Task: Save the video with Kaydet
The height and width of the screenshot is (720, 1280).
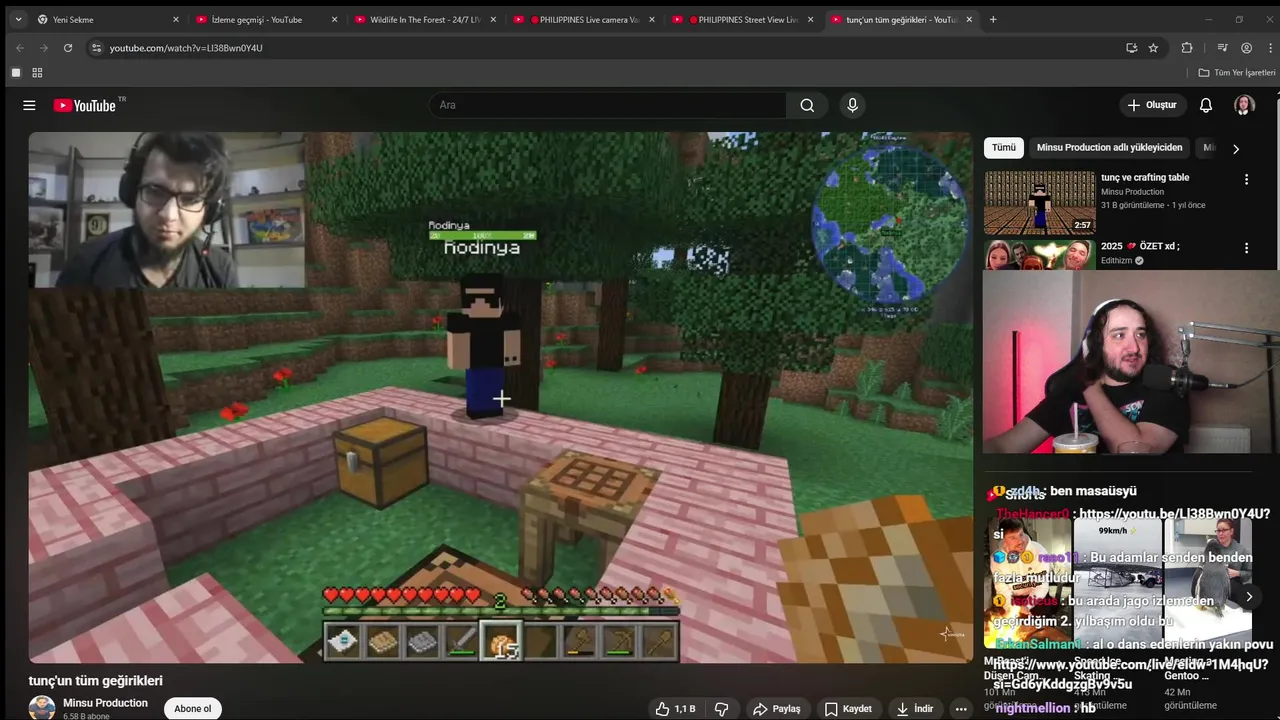Action: click(x=848, y=709)
